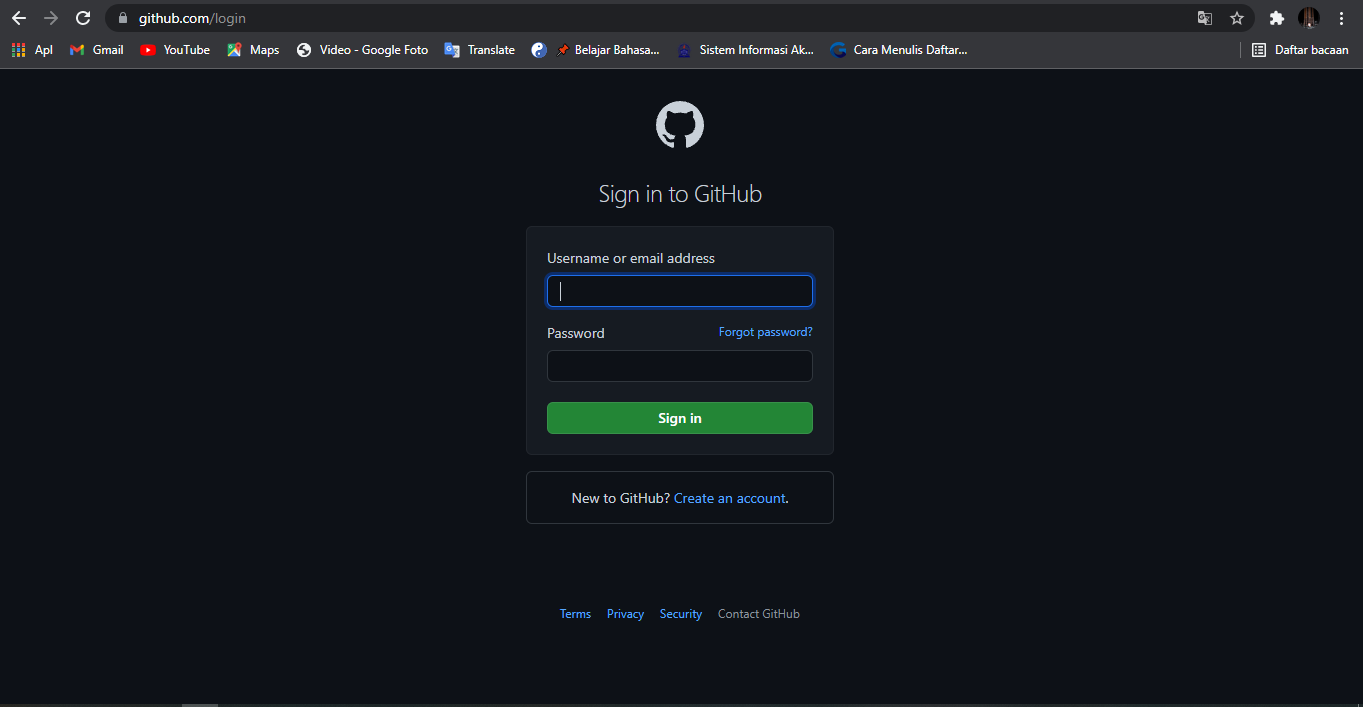Viewport: 1363px width, 707px height.
Task: Click the Forgot password? link
Action: click(766, 332)
